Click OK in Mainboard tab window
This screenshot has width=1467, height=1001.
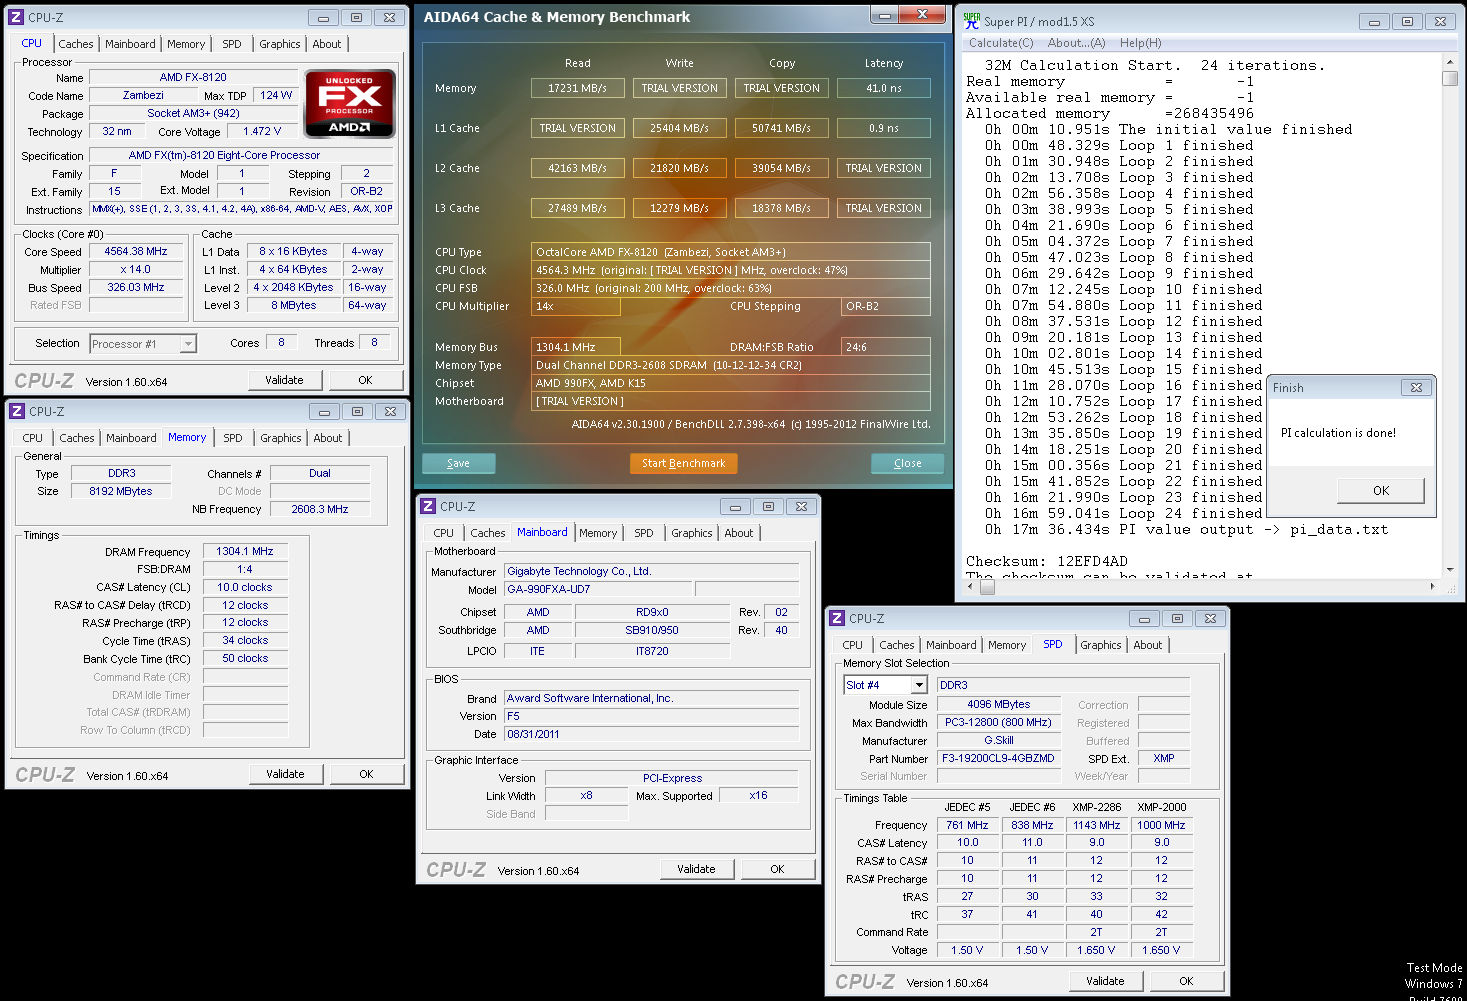[778, 869]
